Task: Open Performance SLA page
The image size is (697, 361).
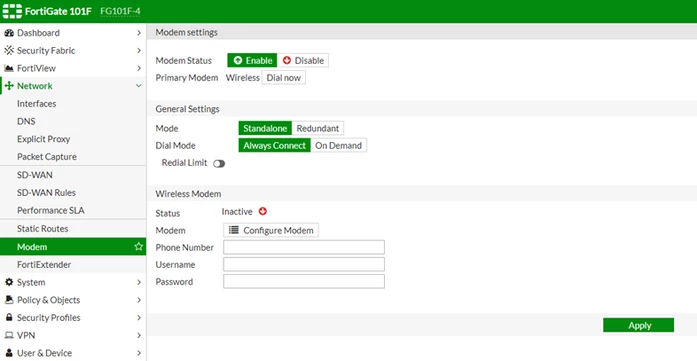Action: point(73,211)
